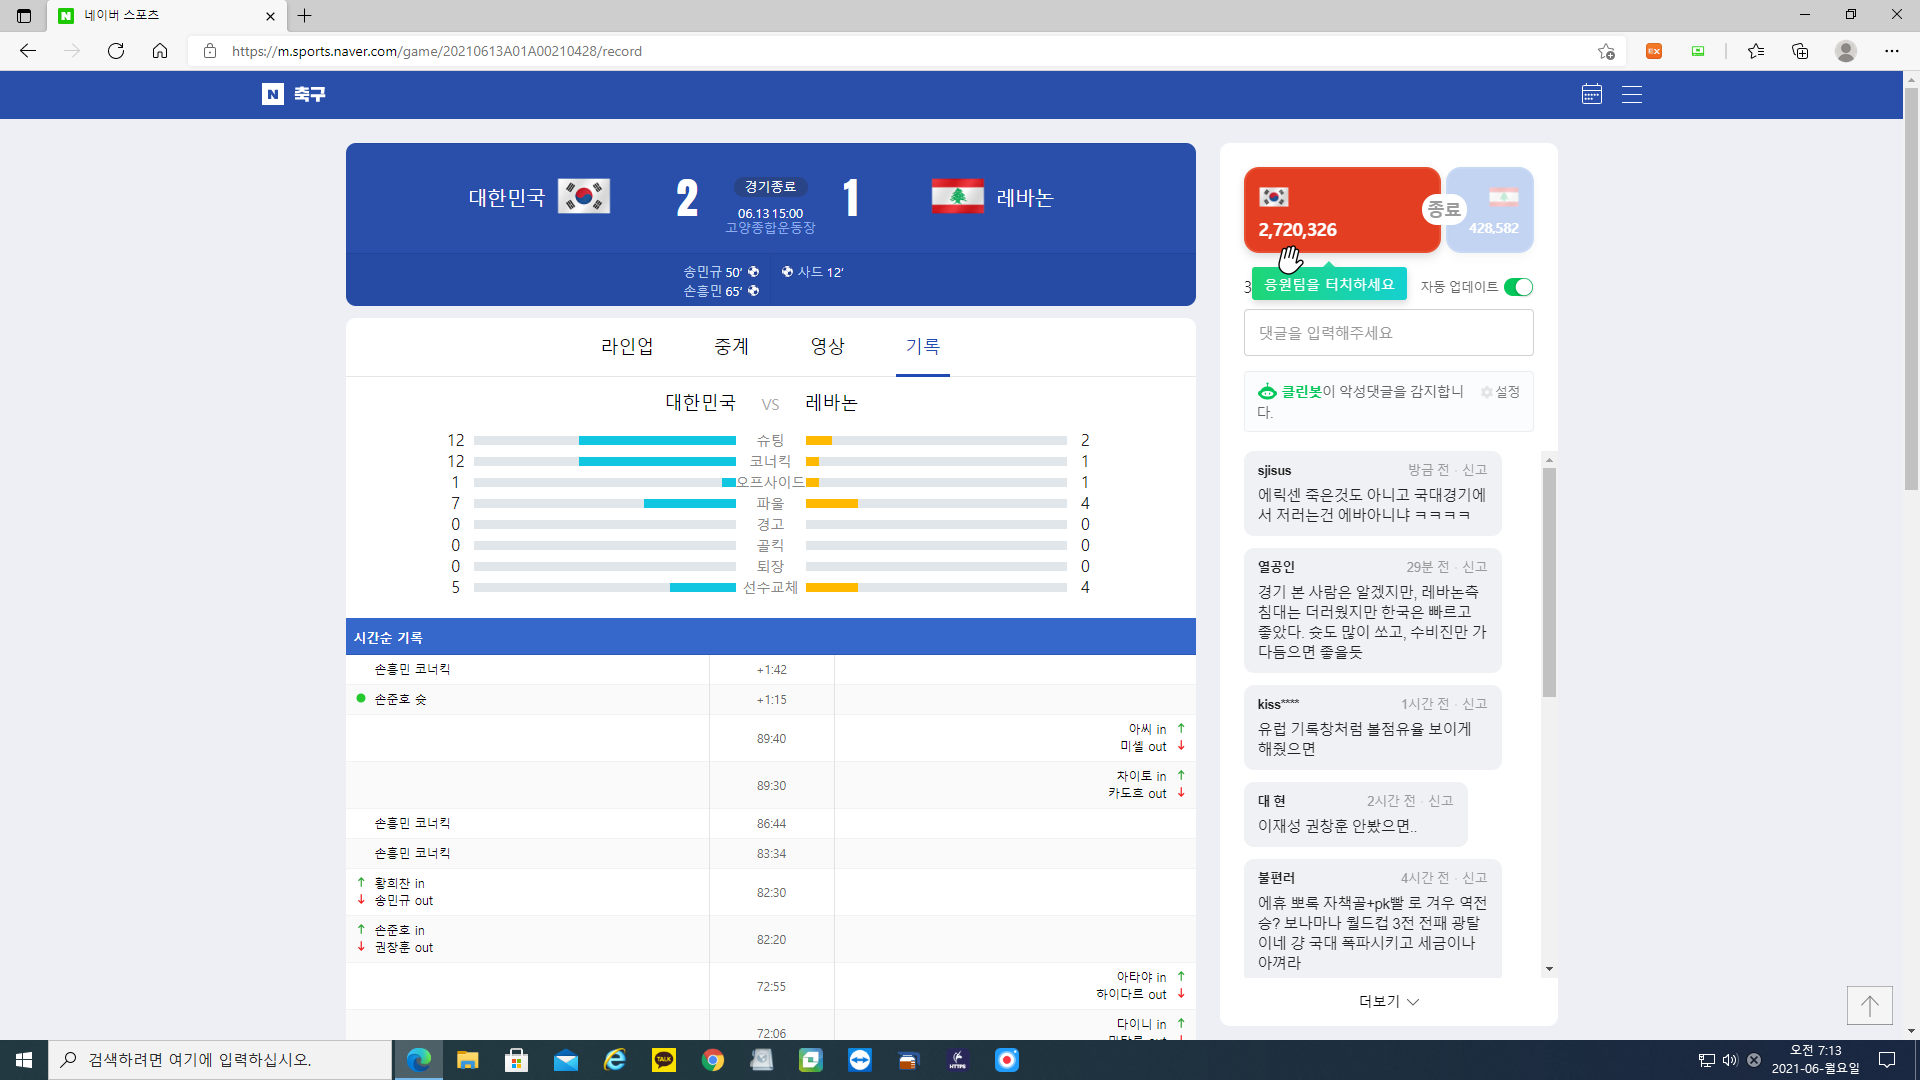
Task: Click goal scorer 사드 12'
Action: pos(813,272)
